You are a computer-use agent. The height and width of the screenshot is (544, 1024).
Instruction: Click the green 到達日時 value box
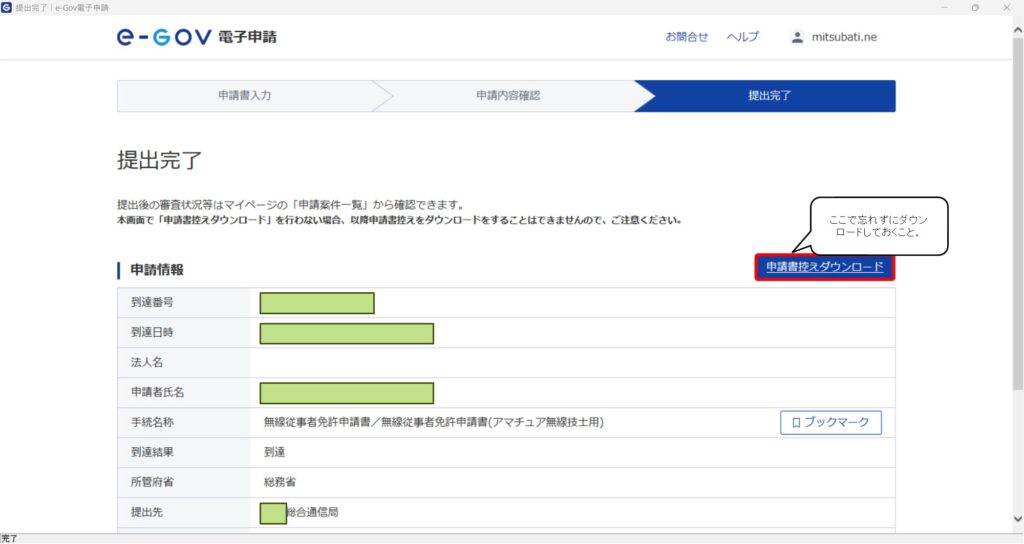click(x=346, y=333)
